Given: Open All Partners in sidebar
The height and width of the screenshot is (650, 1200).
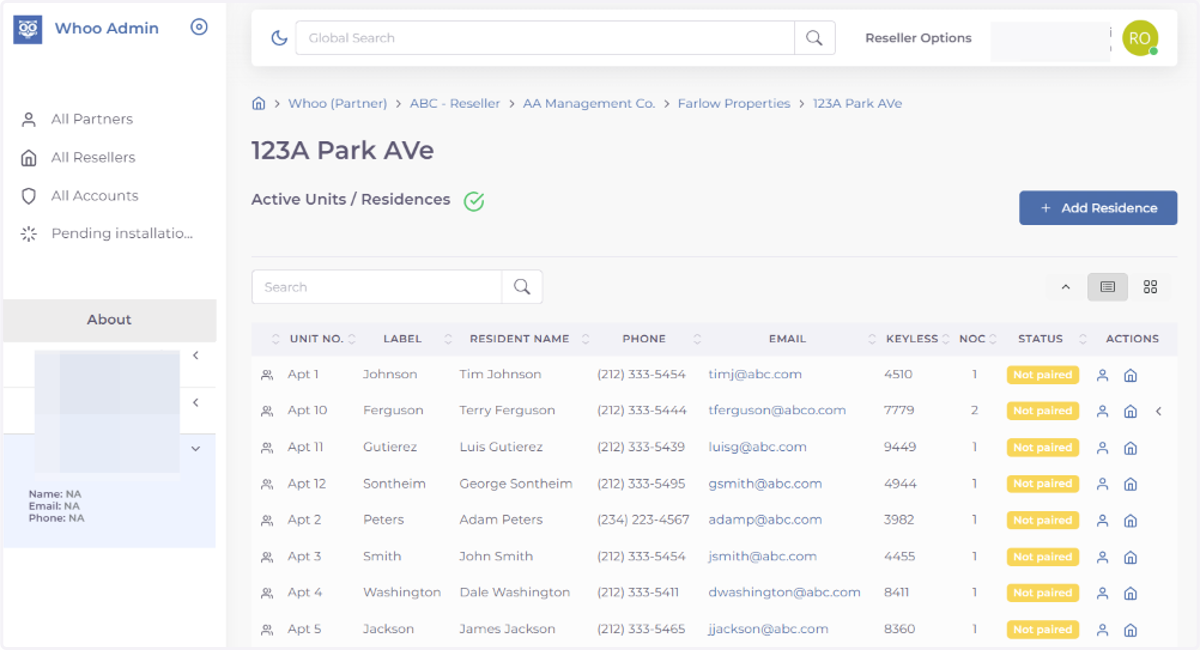Looking at the screenshot, I should pyautogui.click(x=92, y=119).
